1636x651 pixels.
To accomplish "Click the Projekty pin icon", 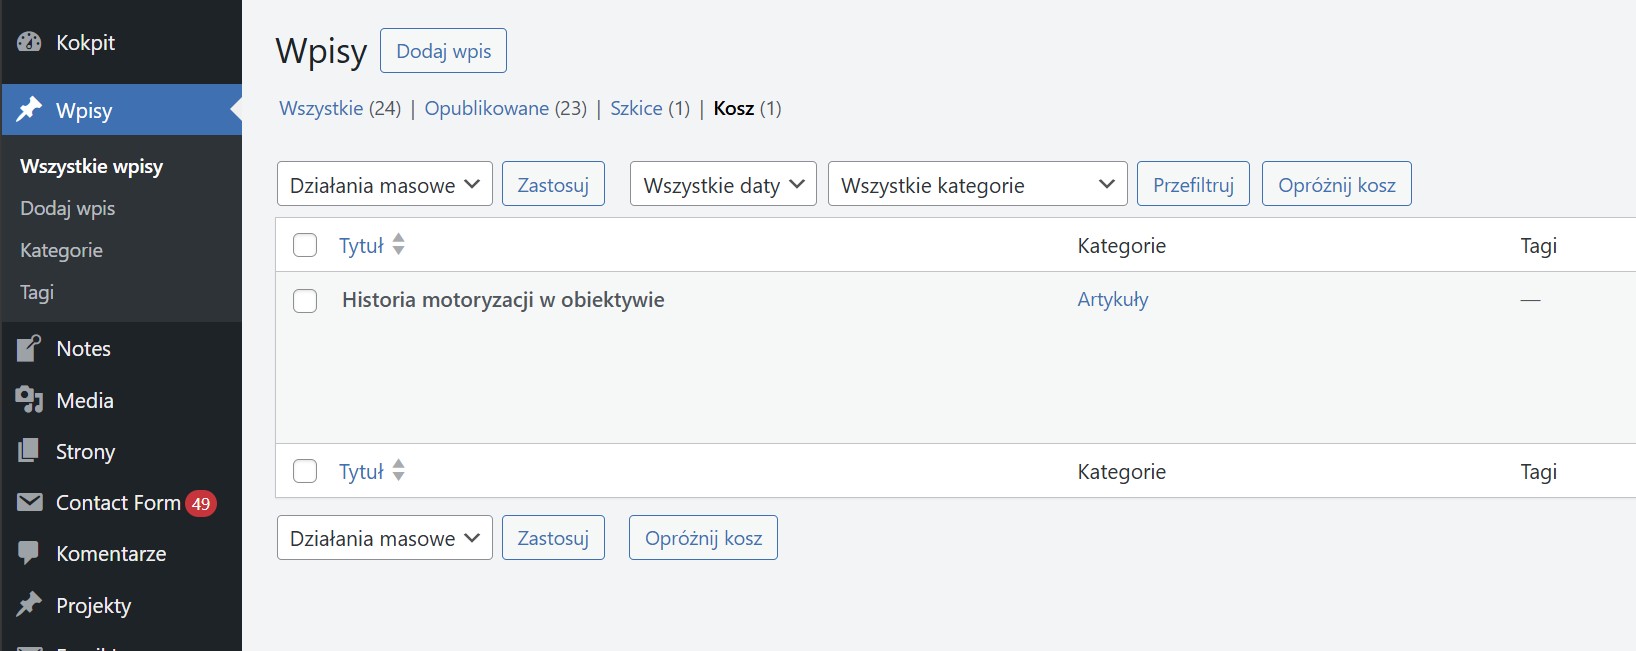I will point(29,605).
